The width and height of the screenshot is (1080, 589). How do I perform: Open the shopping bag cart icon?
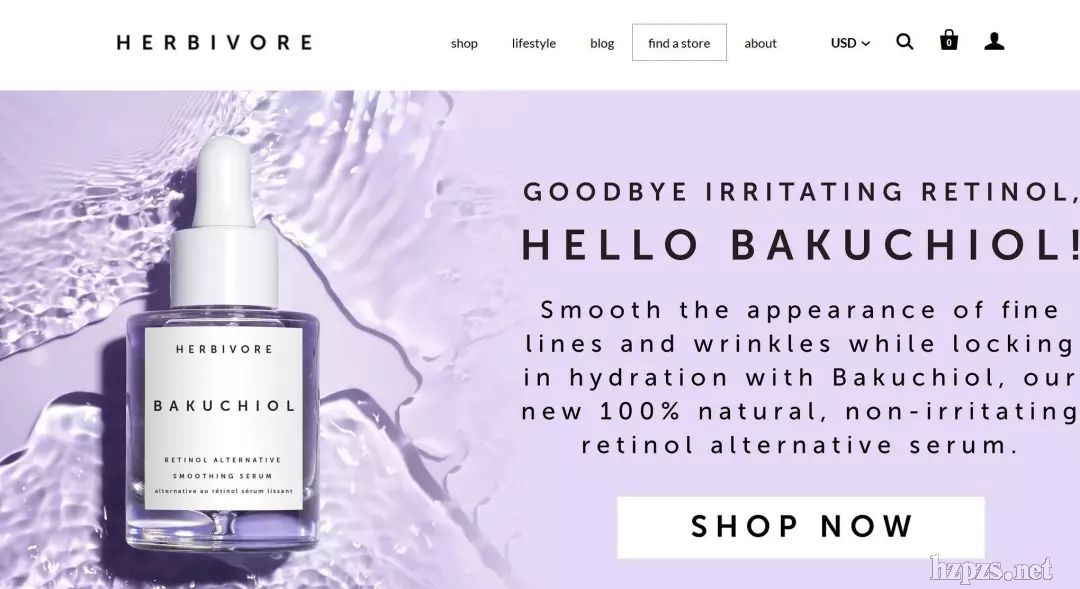(949, 40)
